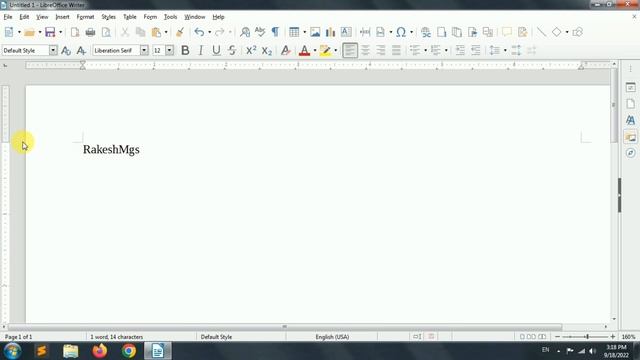
Task: Toggle subscript
Action: (267, 50)
